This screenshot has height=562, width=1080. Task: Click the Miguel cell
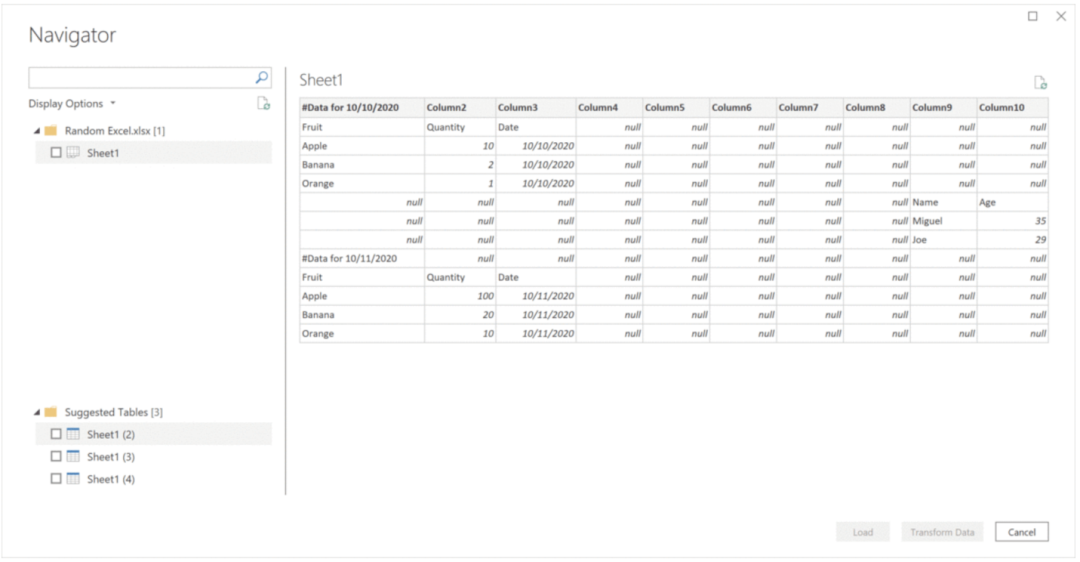[x=944, y=221]
